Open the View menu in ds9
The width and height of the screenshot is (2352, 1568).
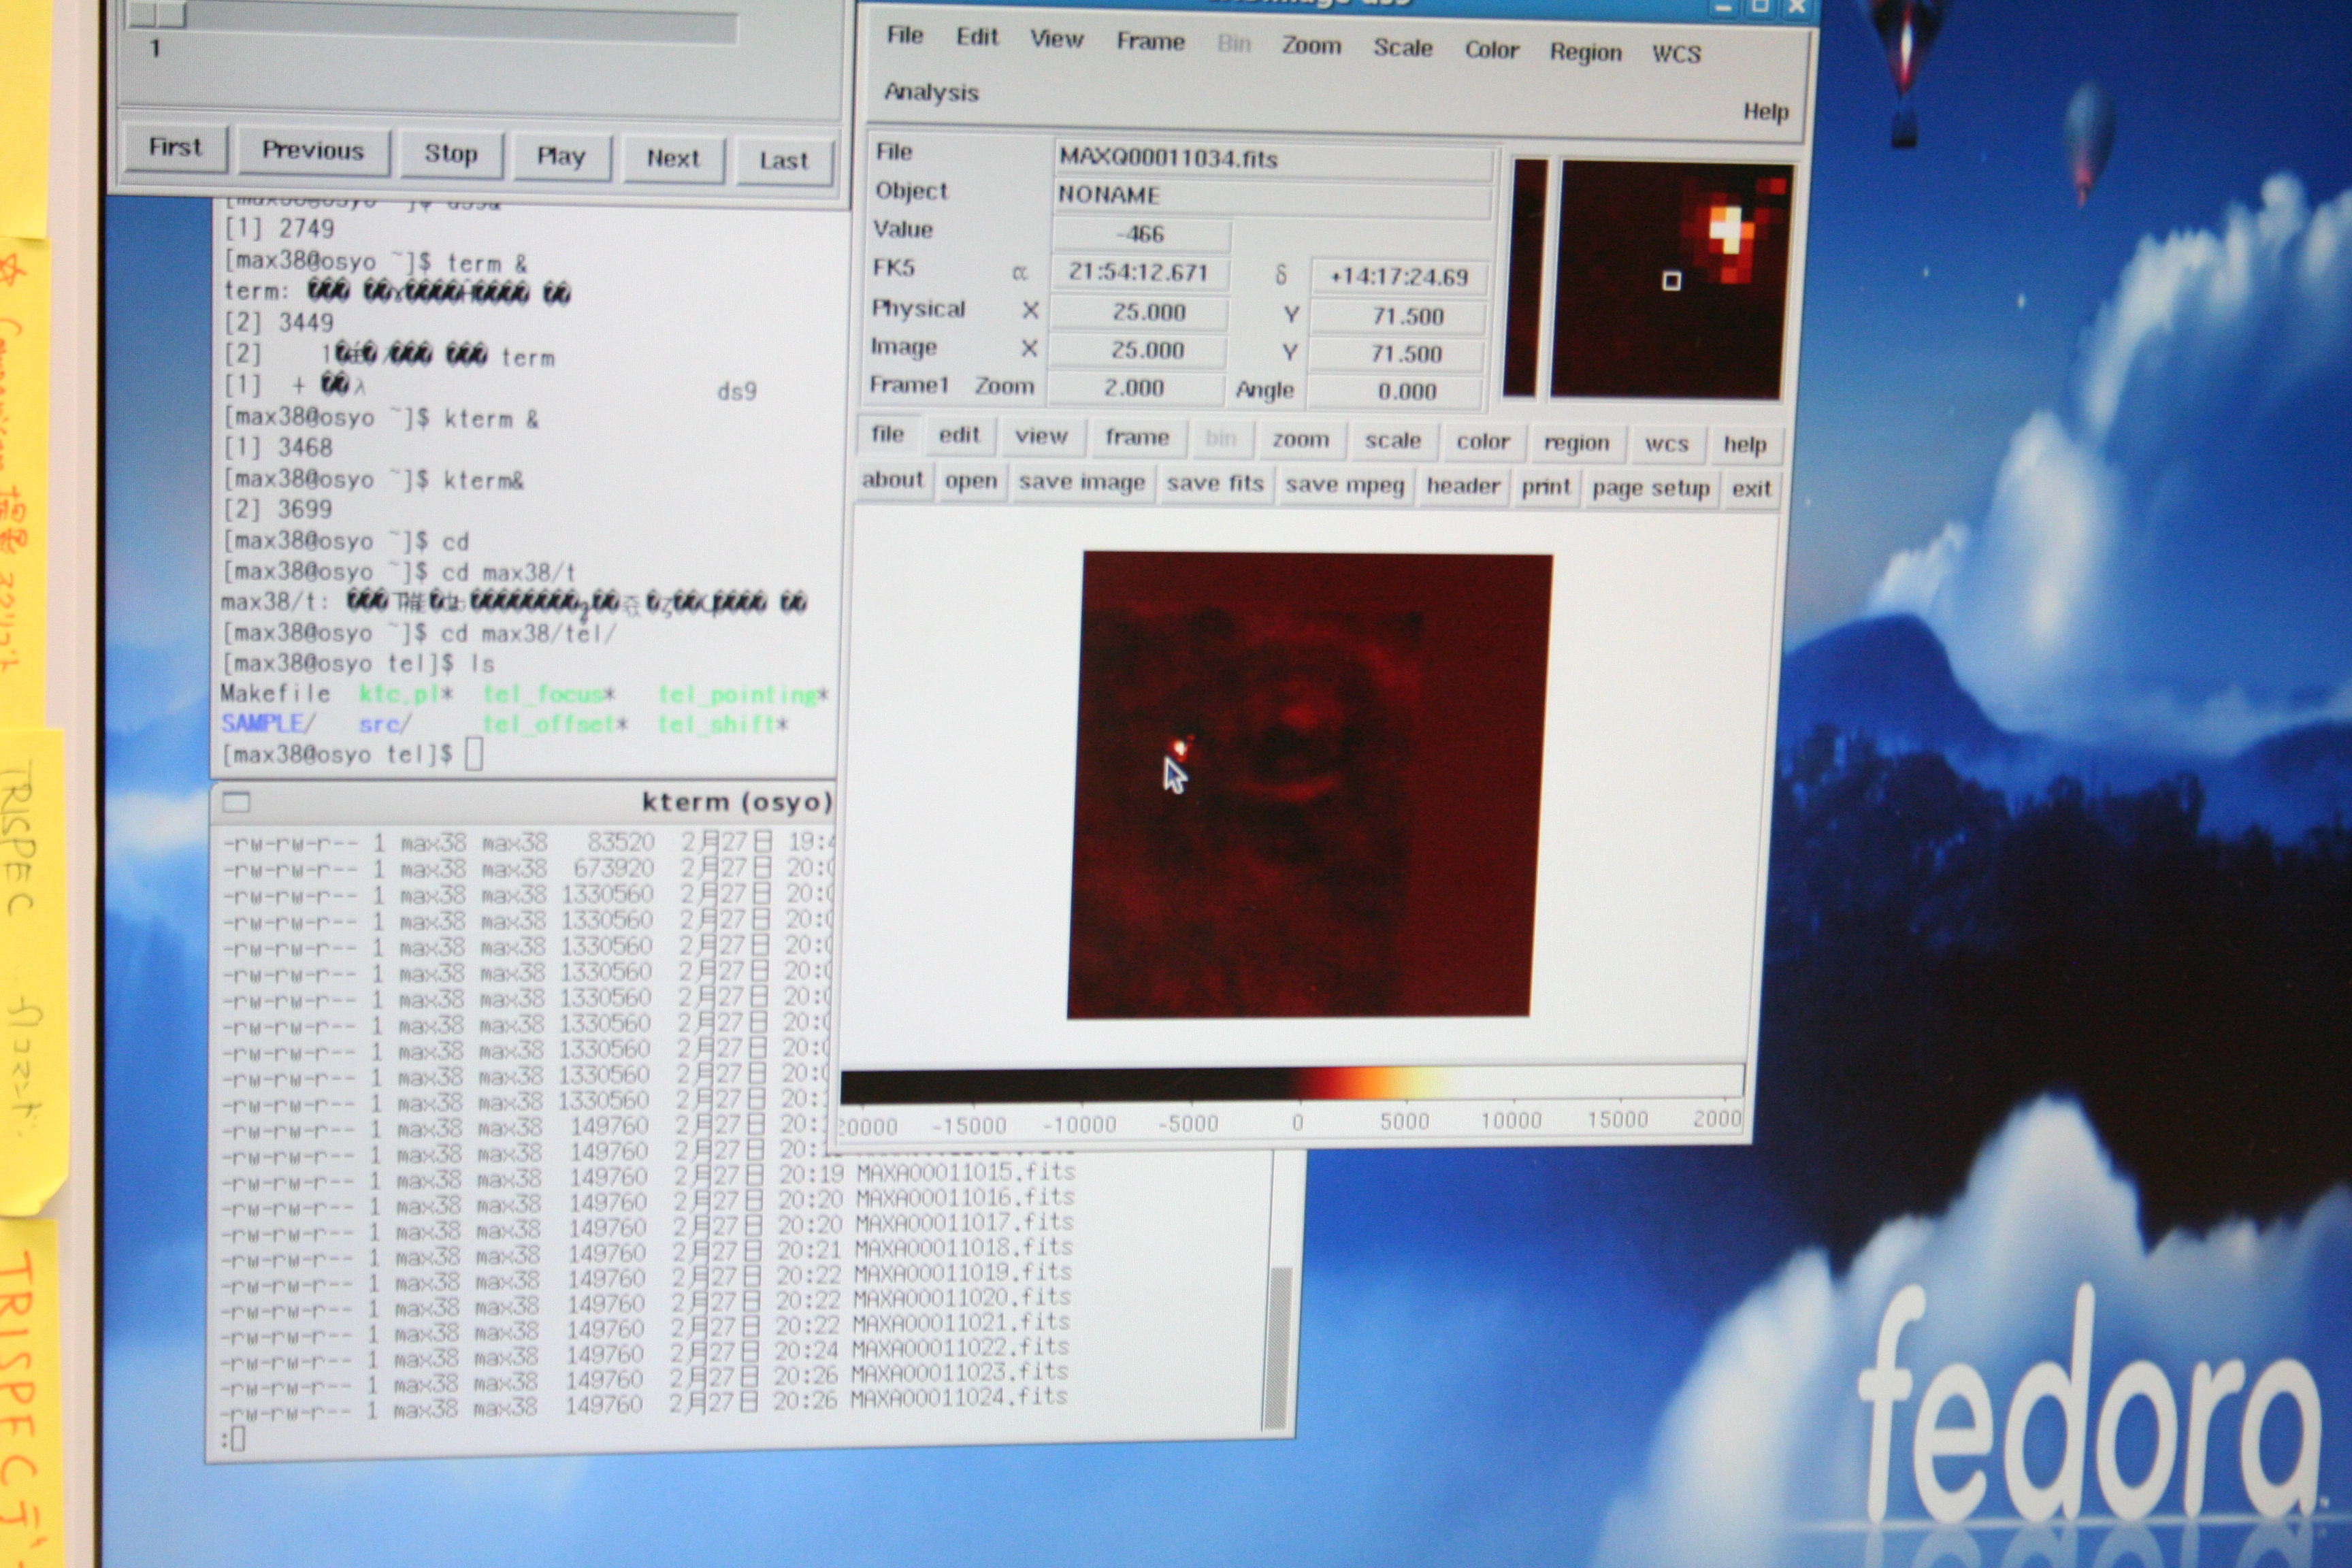tap(1056, 39)
